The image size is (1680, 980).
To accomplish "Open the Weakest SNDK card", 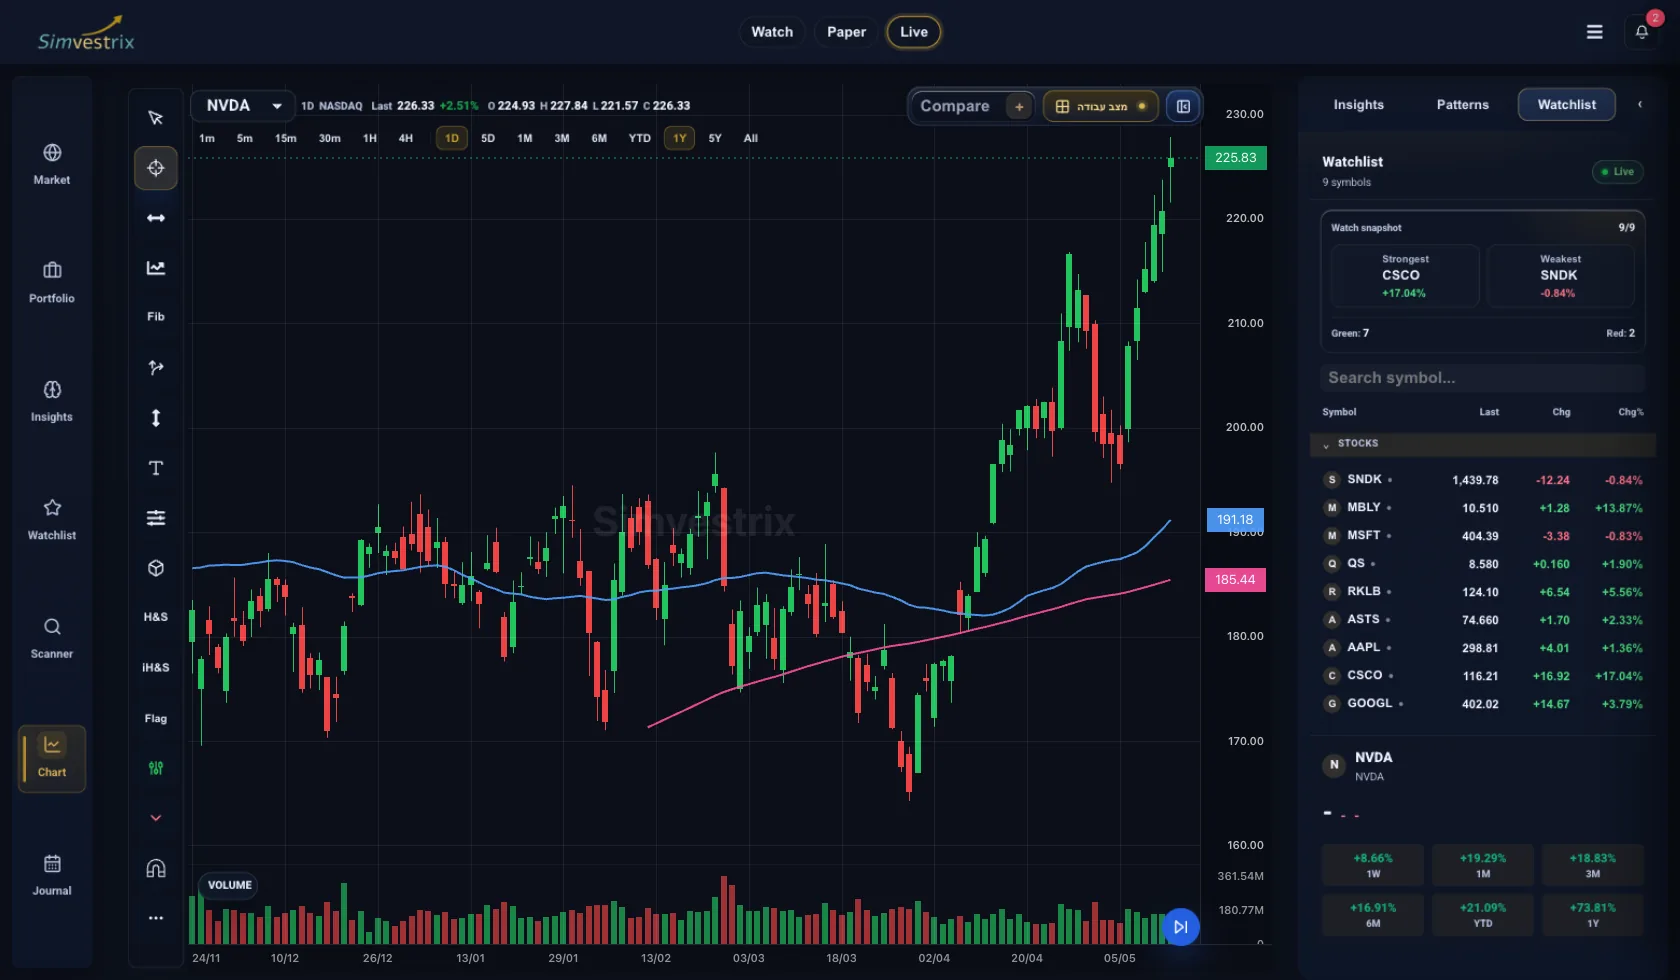I will (1560, 276).
